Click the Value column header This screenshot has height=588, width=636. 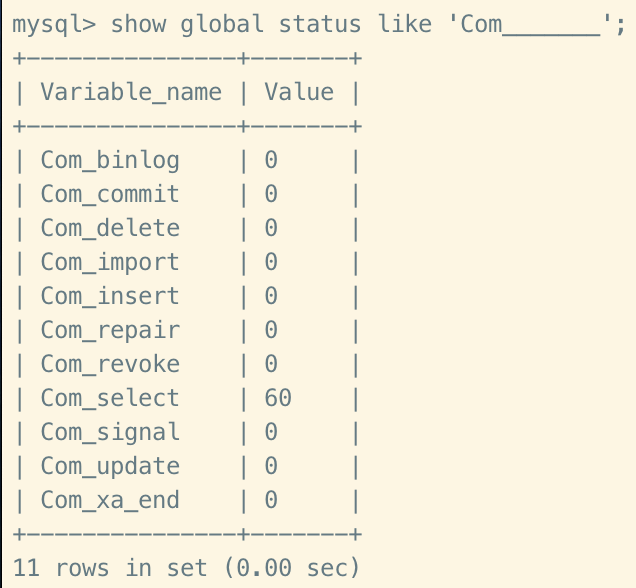click(x=299, y=93)
